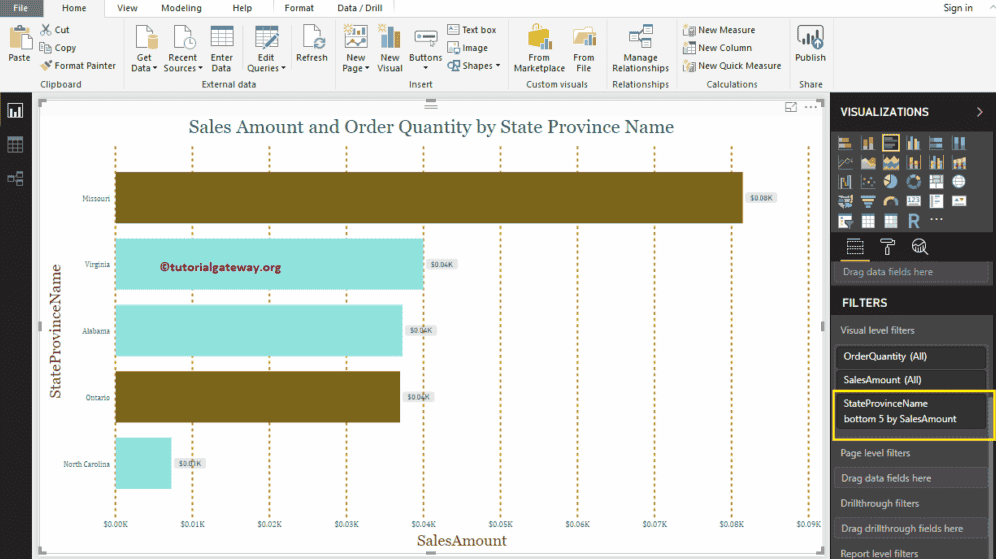Open the Format paint roller pane
The height and width of the screenshot is (559, 996).
click(x=887, y=247)
